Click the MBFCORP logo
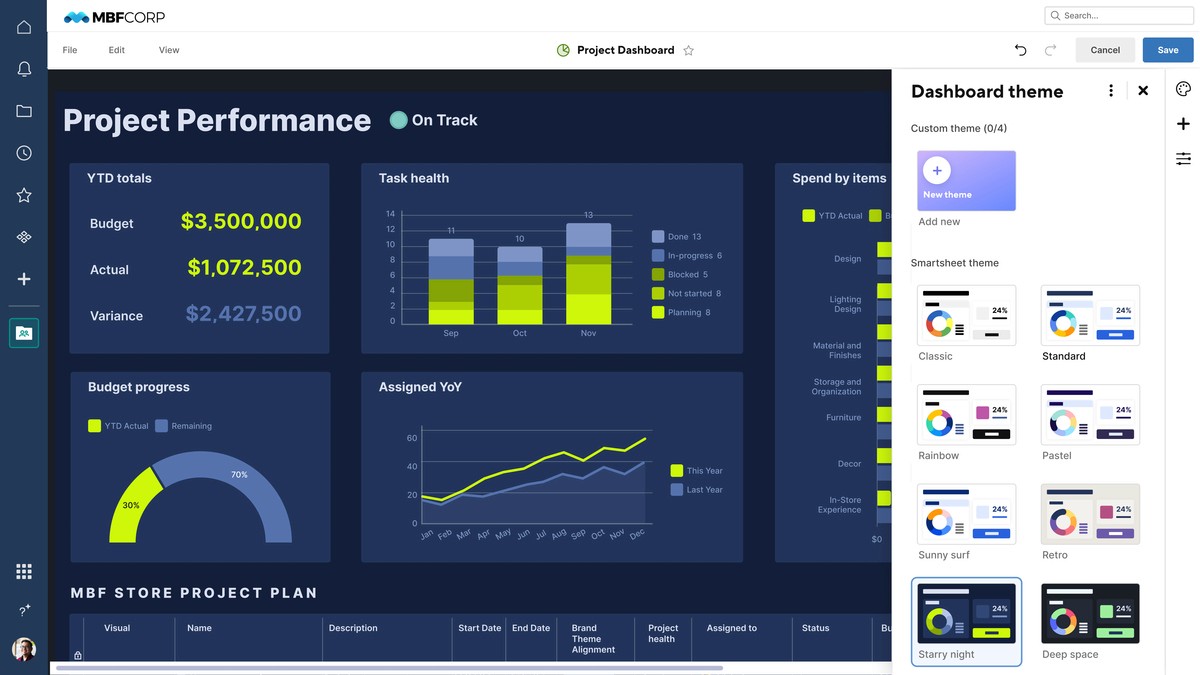This screenshot has height=675, width=1200. click(x=114, y=17)
